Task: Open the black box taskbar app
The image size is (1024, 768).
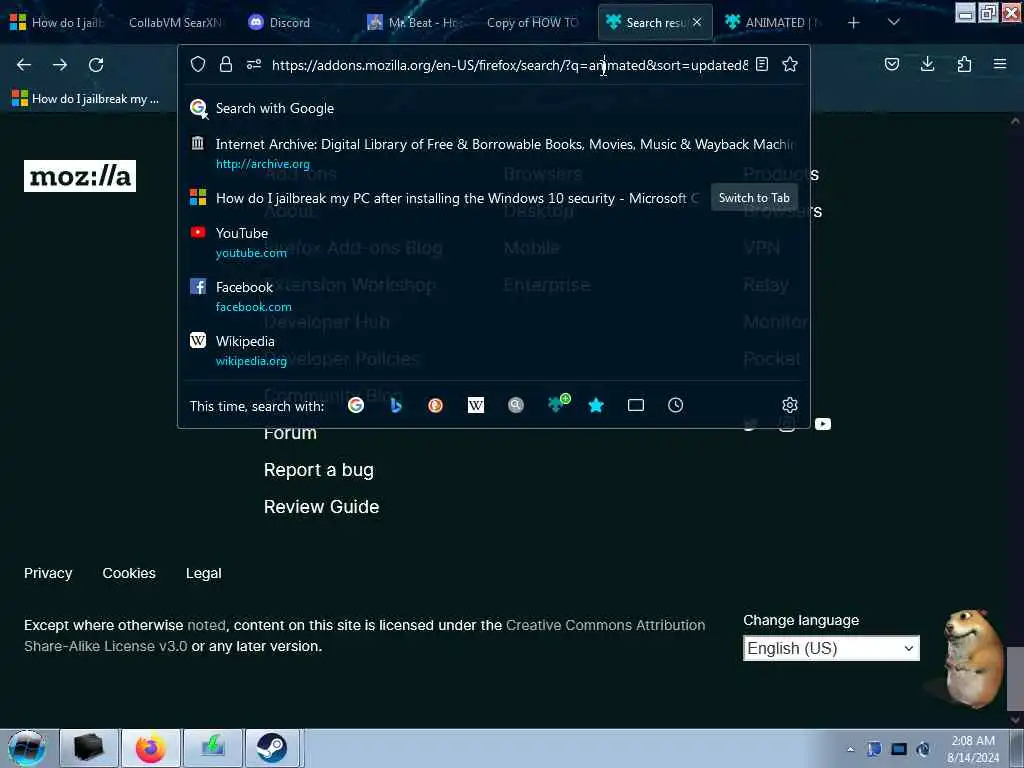Action: (x=89, y=748)
